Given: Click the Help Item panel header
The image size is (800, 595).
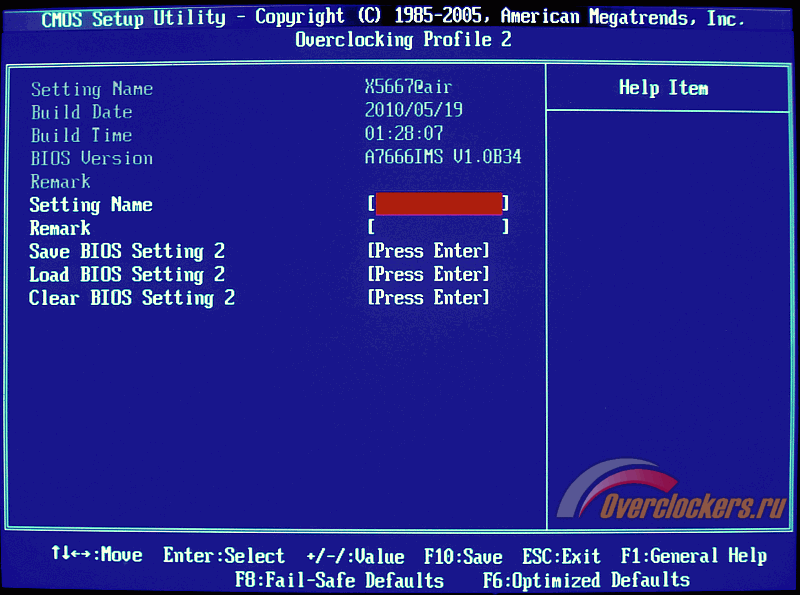Looking at the screenshot, I should point(663,88).
